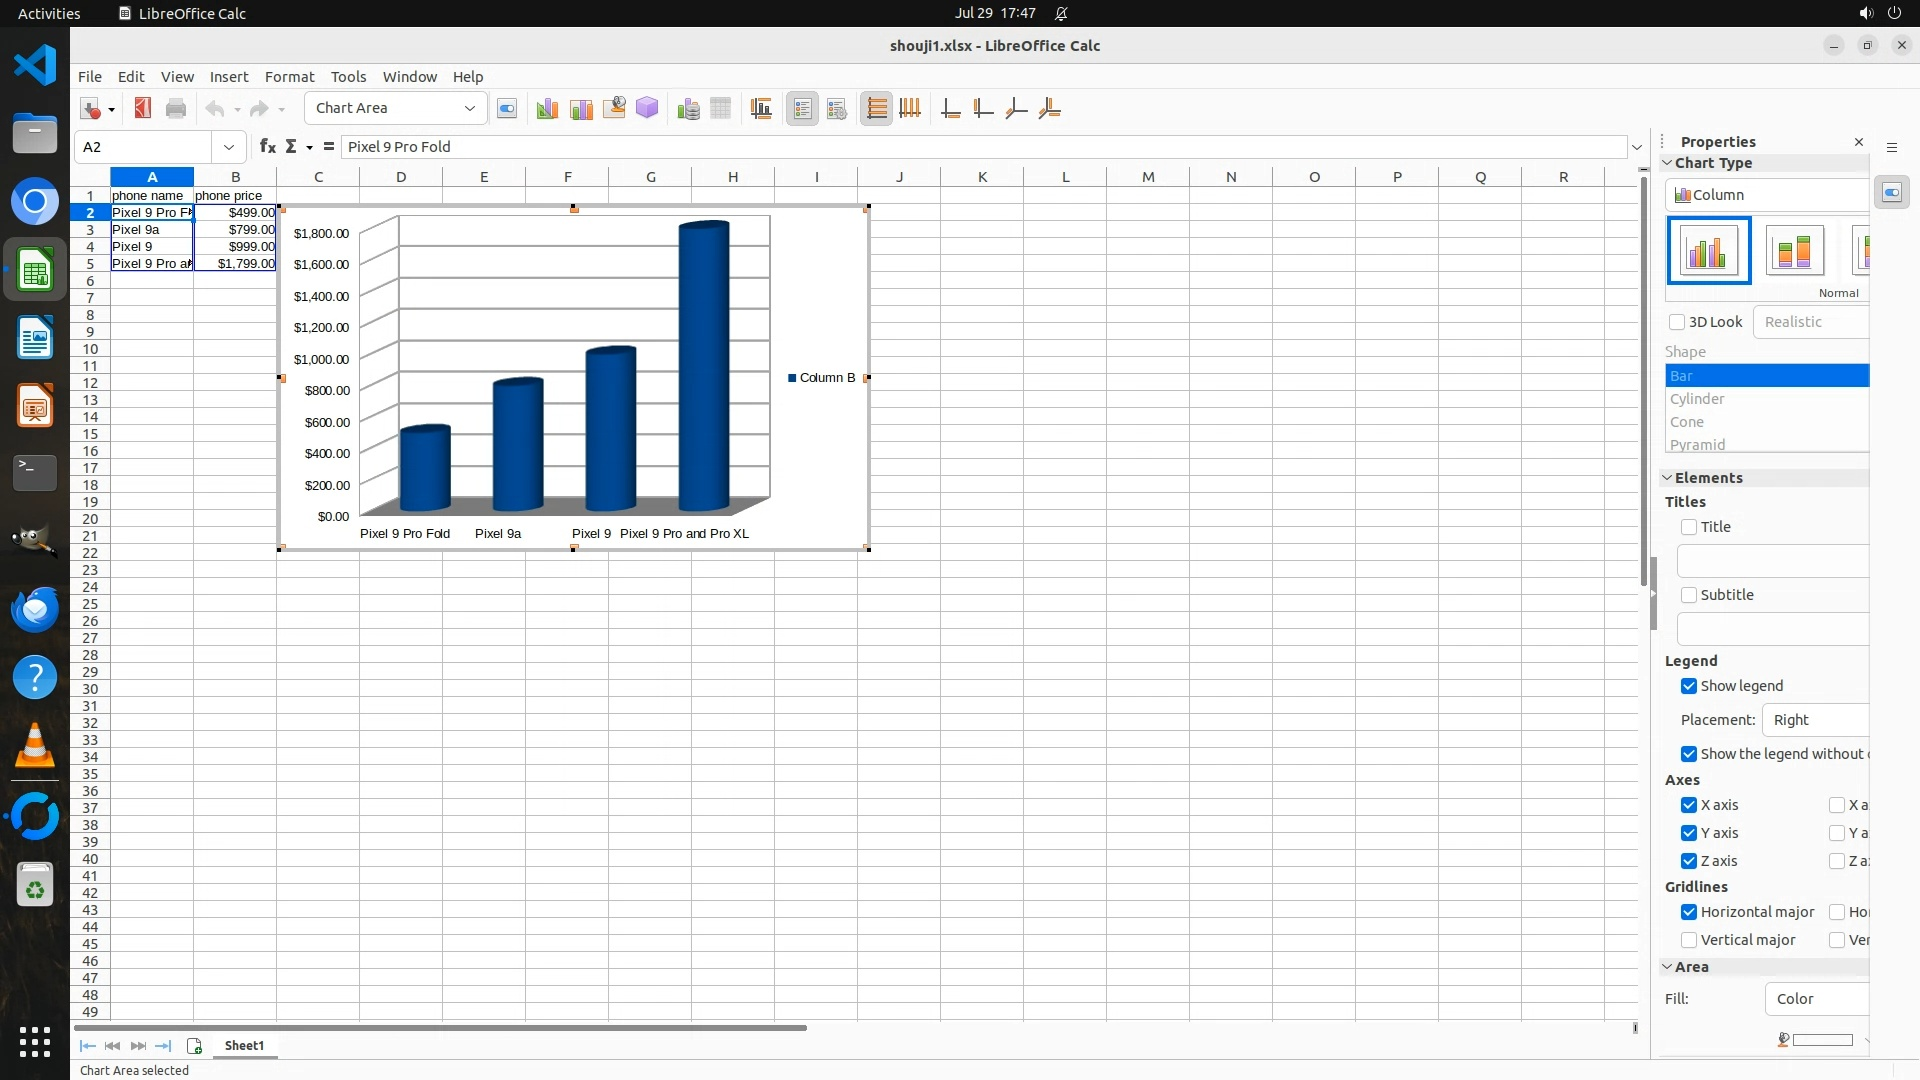Open legend Placement dropdown showing Right

1815,720
